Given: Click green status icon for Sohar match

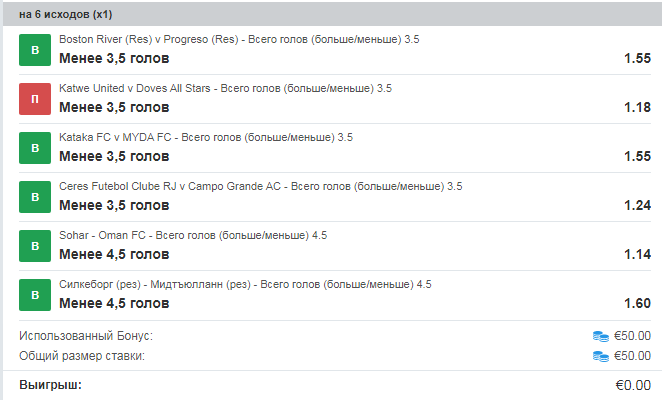Looking at the screenshot, I should [x=35, y=246].
